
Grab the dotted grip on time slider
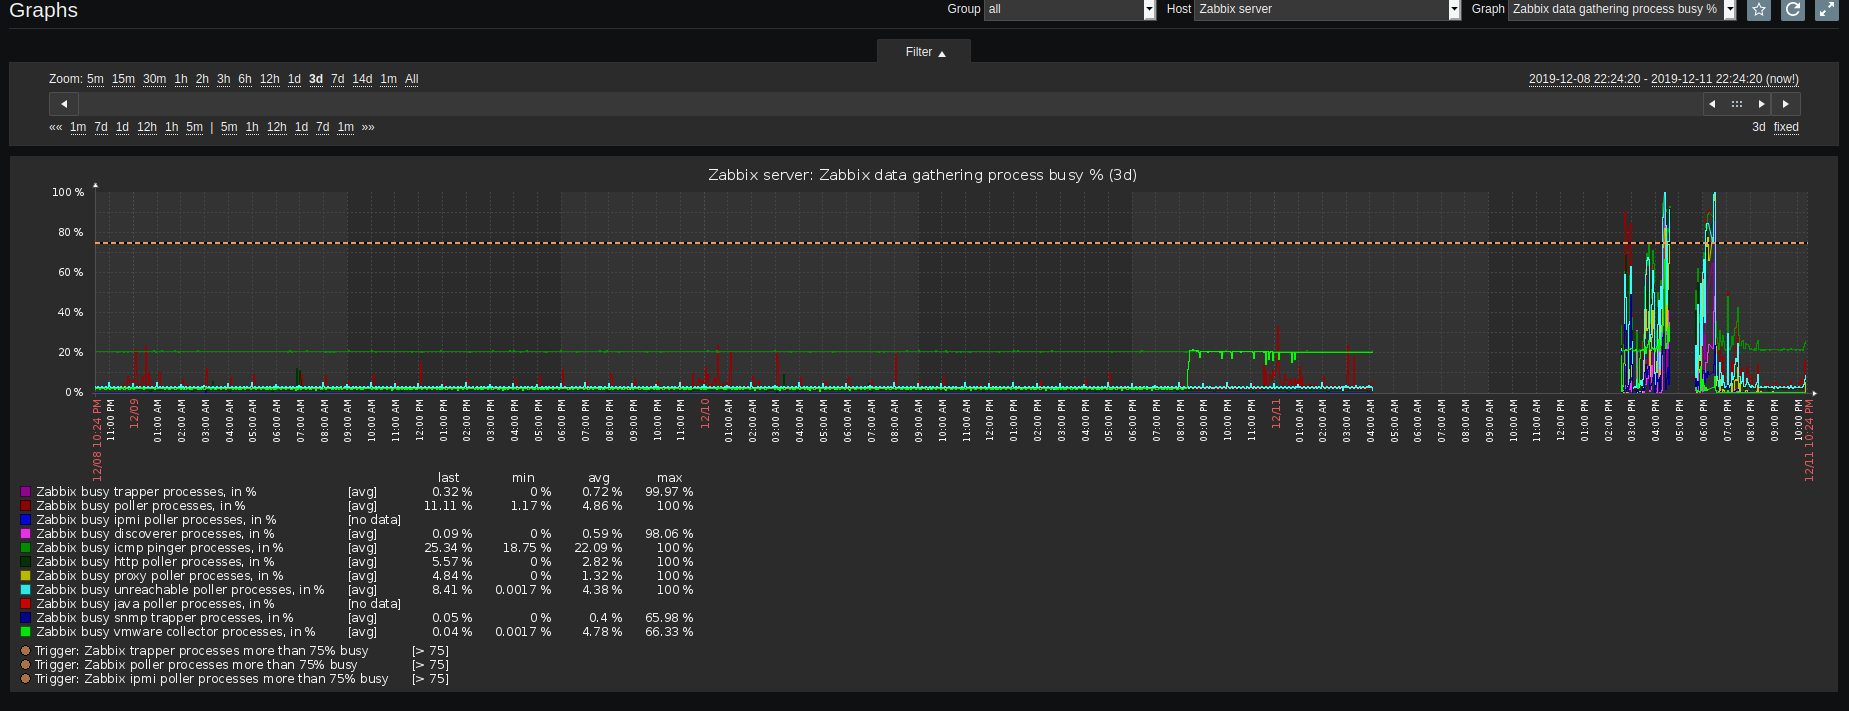[x=1737, y=104]
